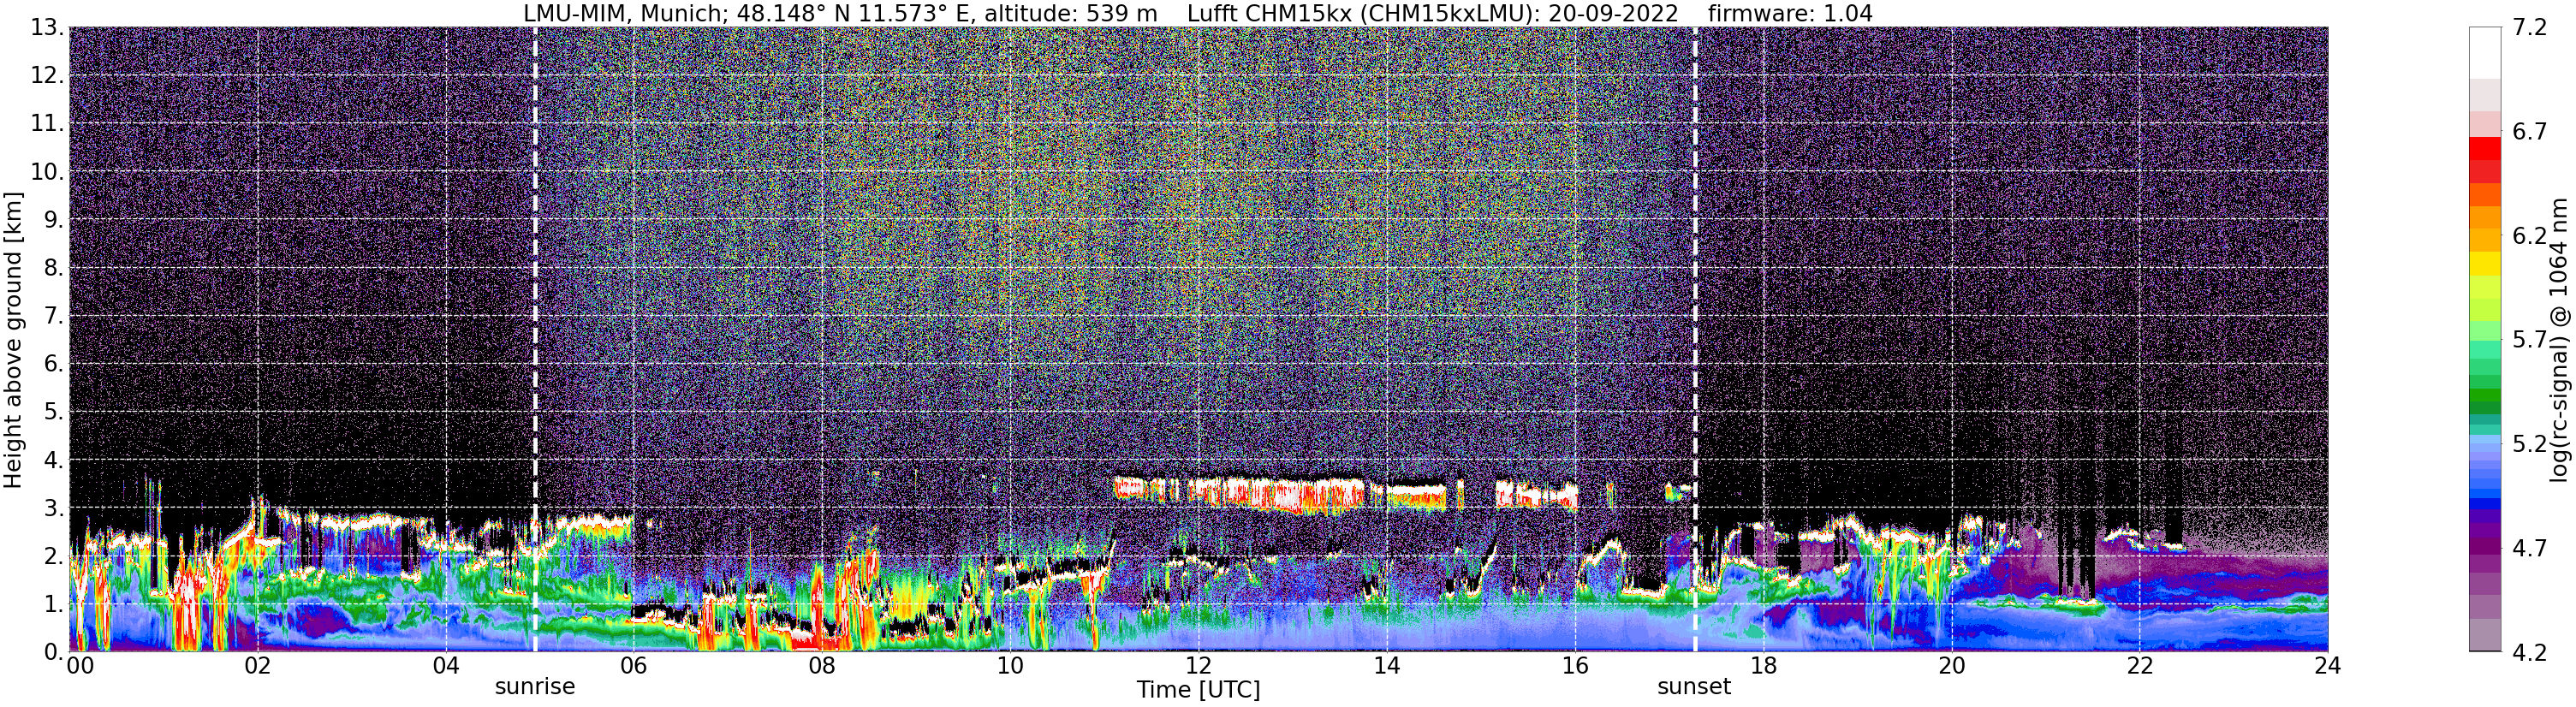Image resolution: width=2576 pixels, height=707 pixels.
Task: Click the 10. height tick label
Action: pyautogui.click(x=48, y=172)
